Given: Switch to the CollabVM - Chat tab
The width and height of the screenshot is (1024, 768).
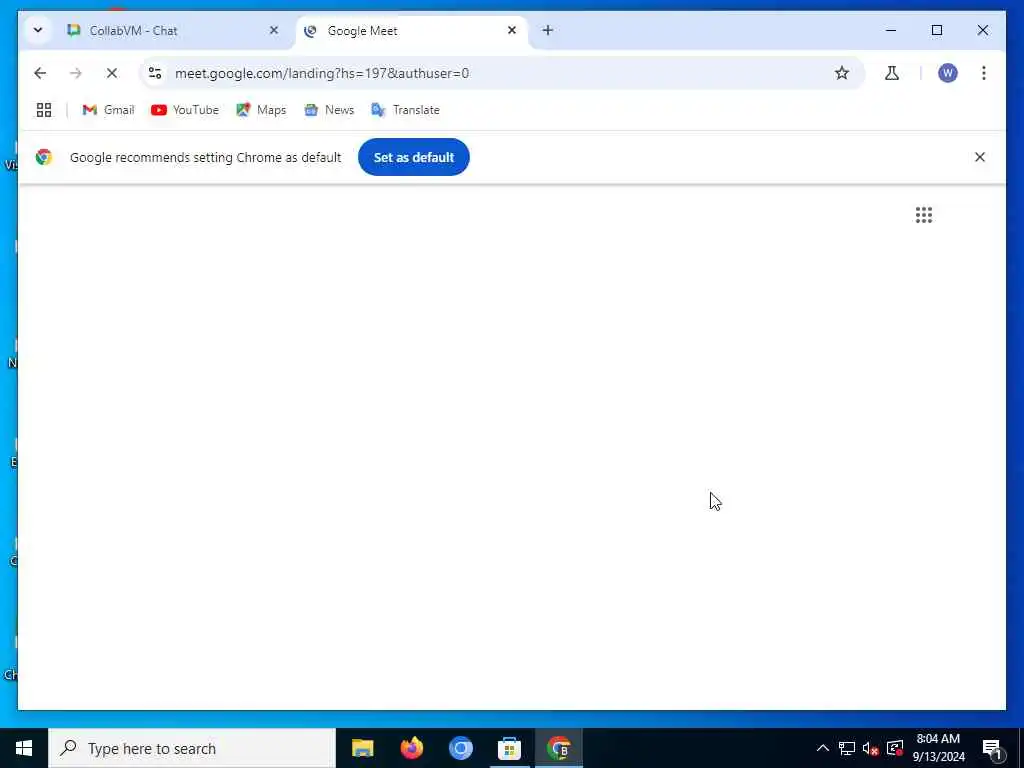Looking at the screenshot, I should click(x=173, y=31).
